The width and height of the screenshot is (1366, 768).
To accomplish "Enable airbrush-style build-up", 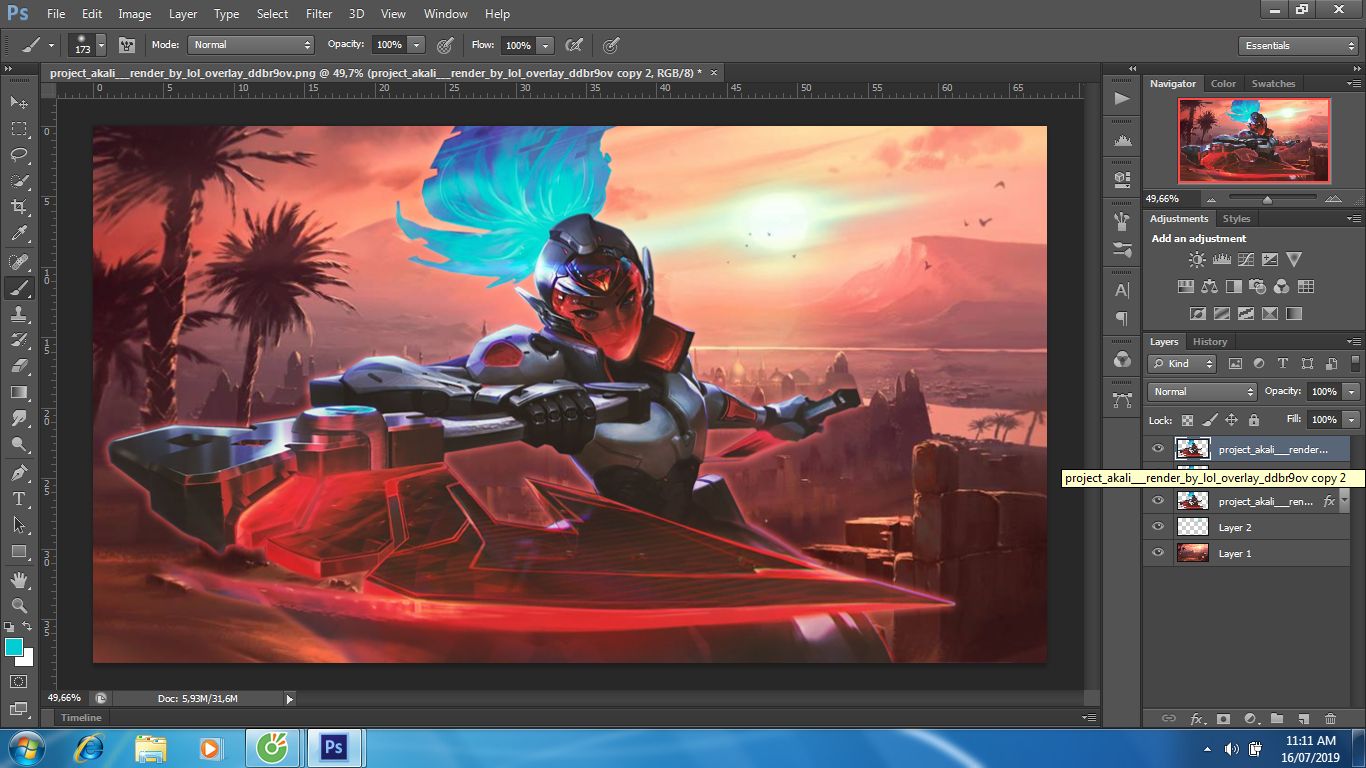I will tap(573, 45).
